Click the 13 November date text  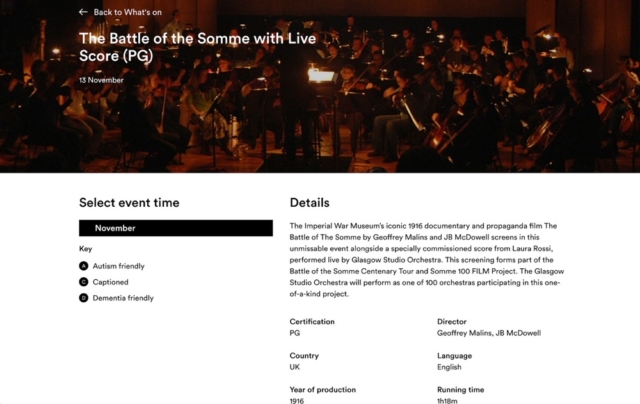(x=101, y=80)
